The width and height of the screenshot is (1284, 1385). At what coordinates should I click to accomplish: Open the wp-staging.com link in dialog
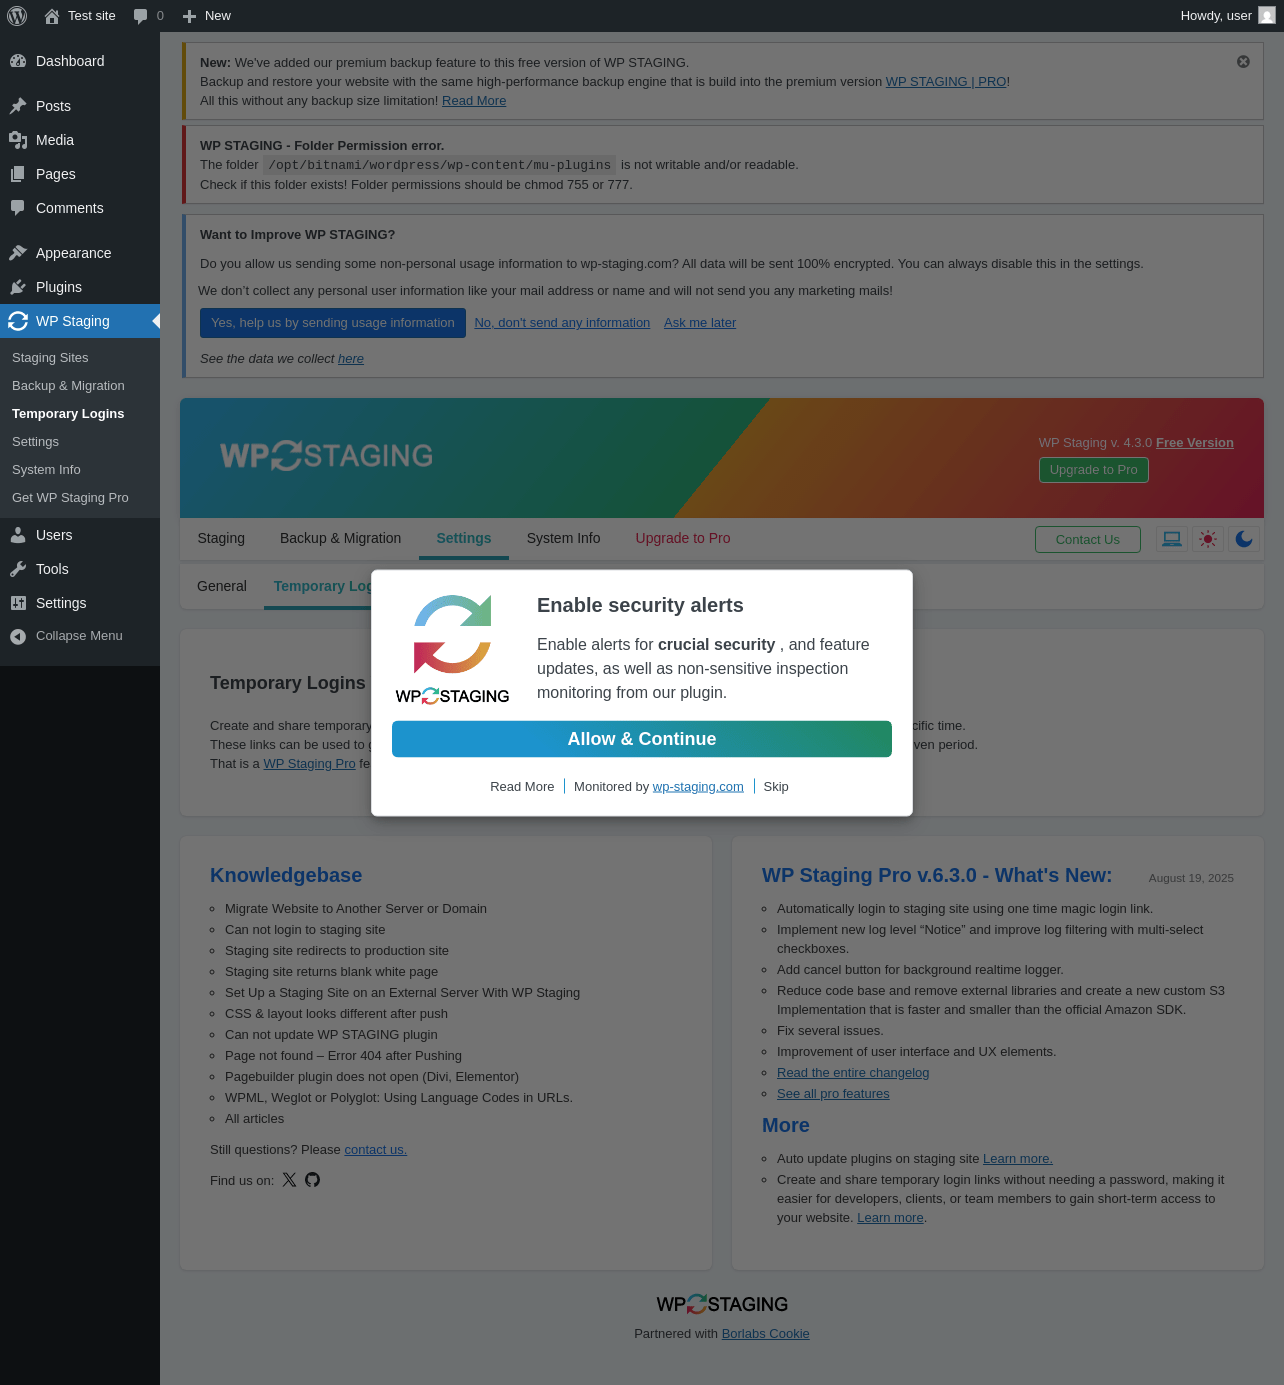coord(698,787)
